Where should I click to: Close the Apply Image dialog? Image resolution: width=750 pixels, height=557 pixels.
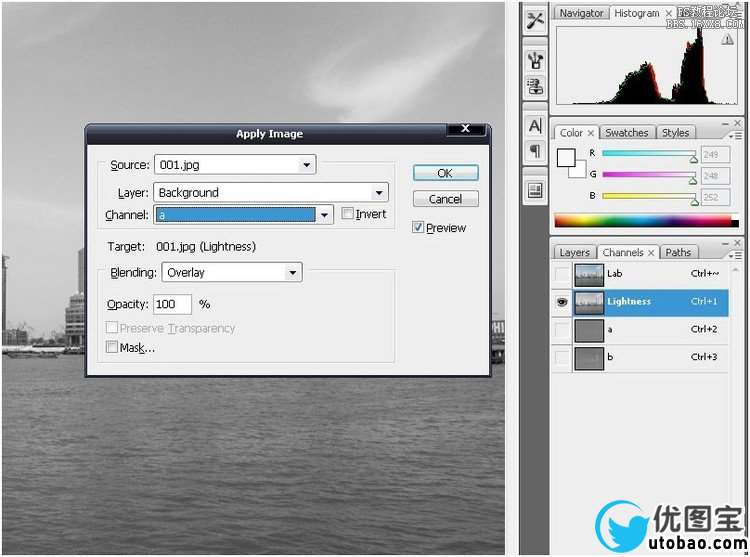(465, 129)
